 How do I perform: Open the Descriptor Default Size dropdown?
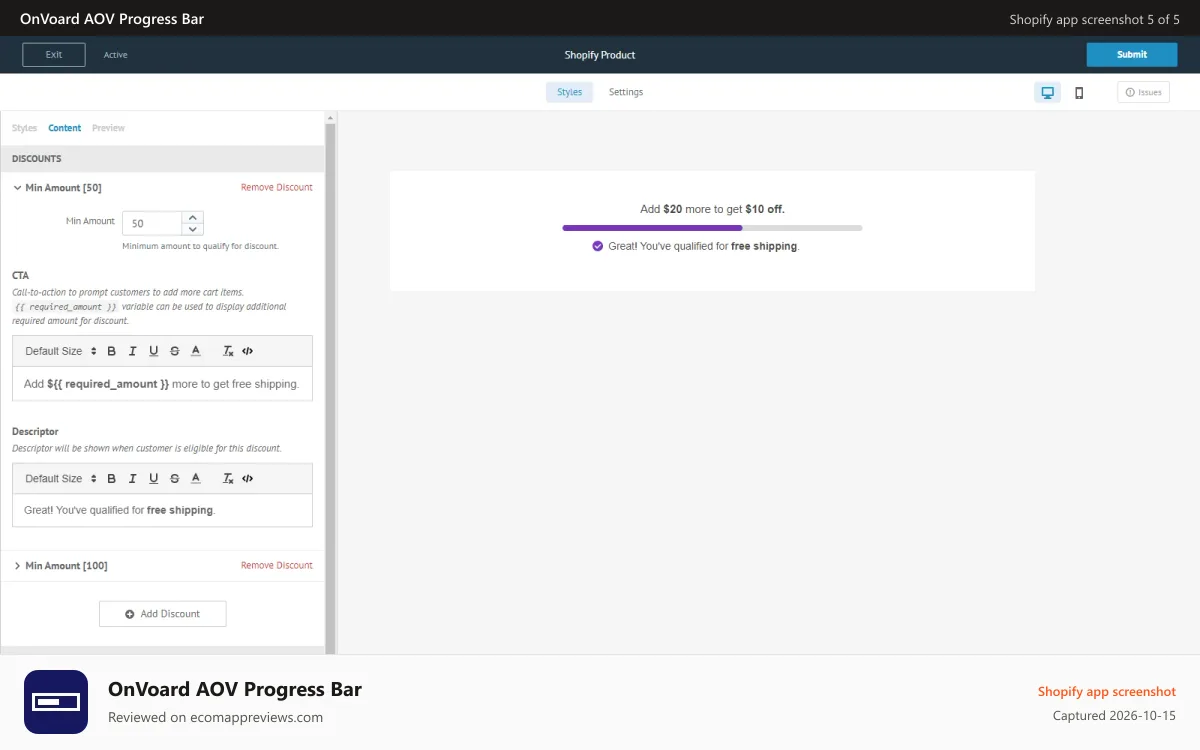pyautogui.click(x=61, y=478)
